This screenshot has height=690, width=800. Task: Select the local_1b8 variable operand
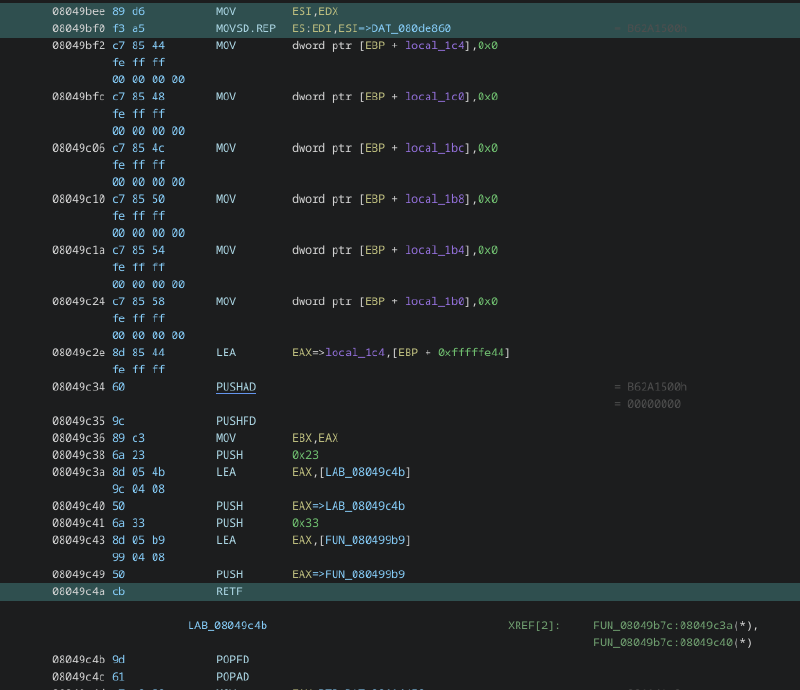click(435, 199)
